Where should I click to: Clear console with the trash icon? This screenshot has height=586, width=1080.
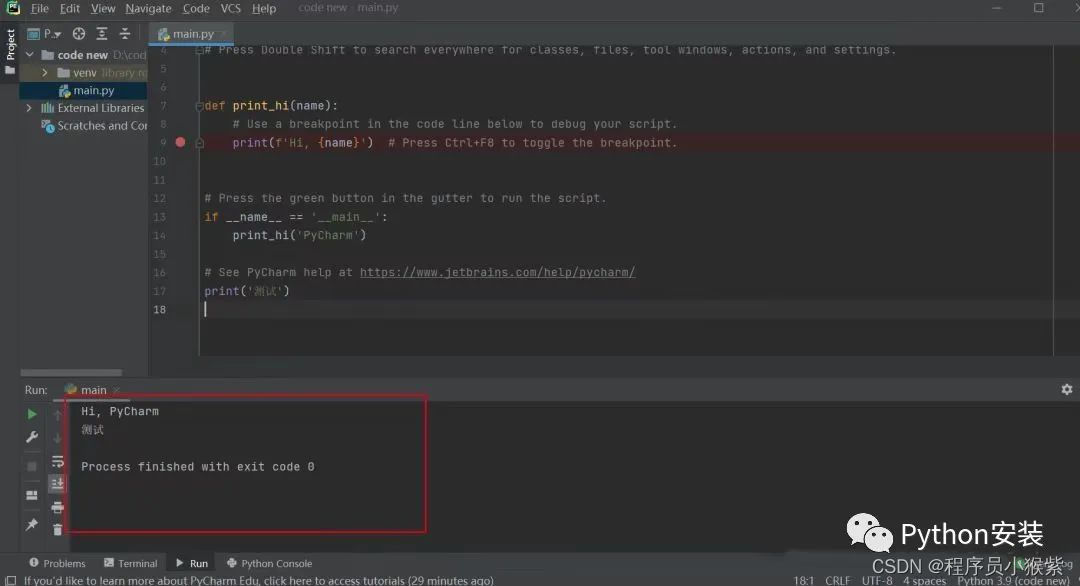coord(58,530)
